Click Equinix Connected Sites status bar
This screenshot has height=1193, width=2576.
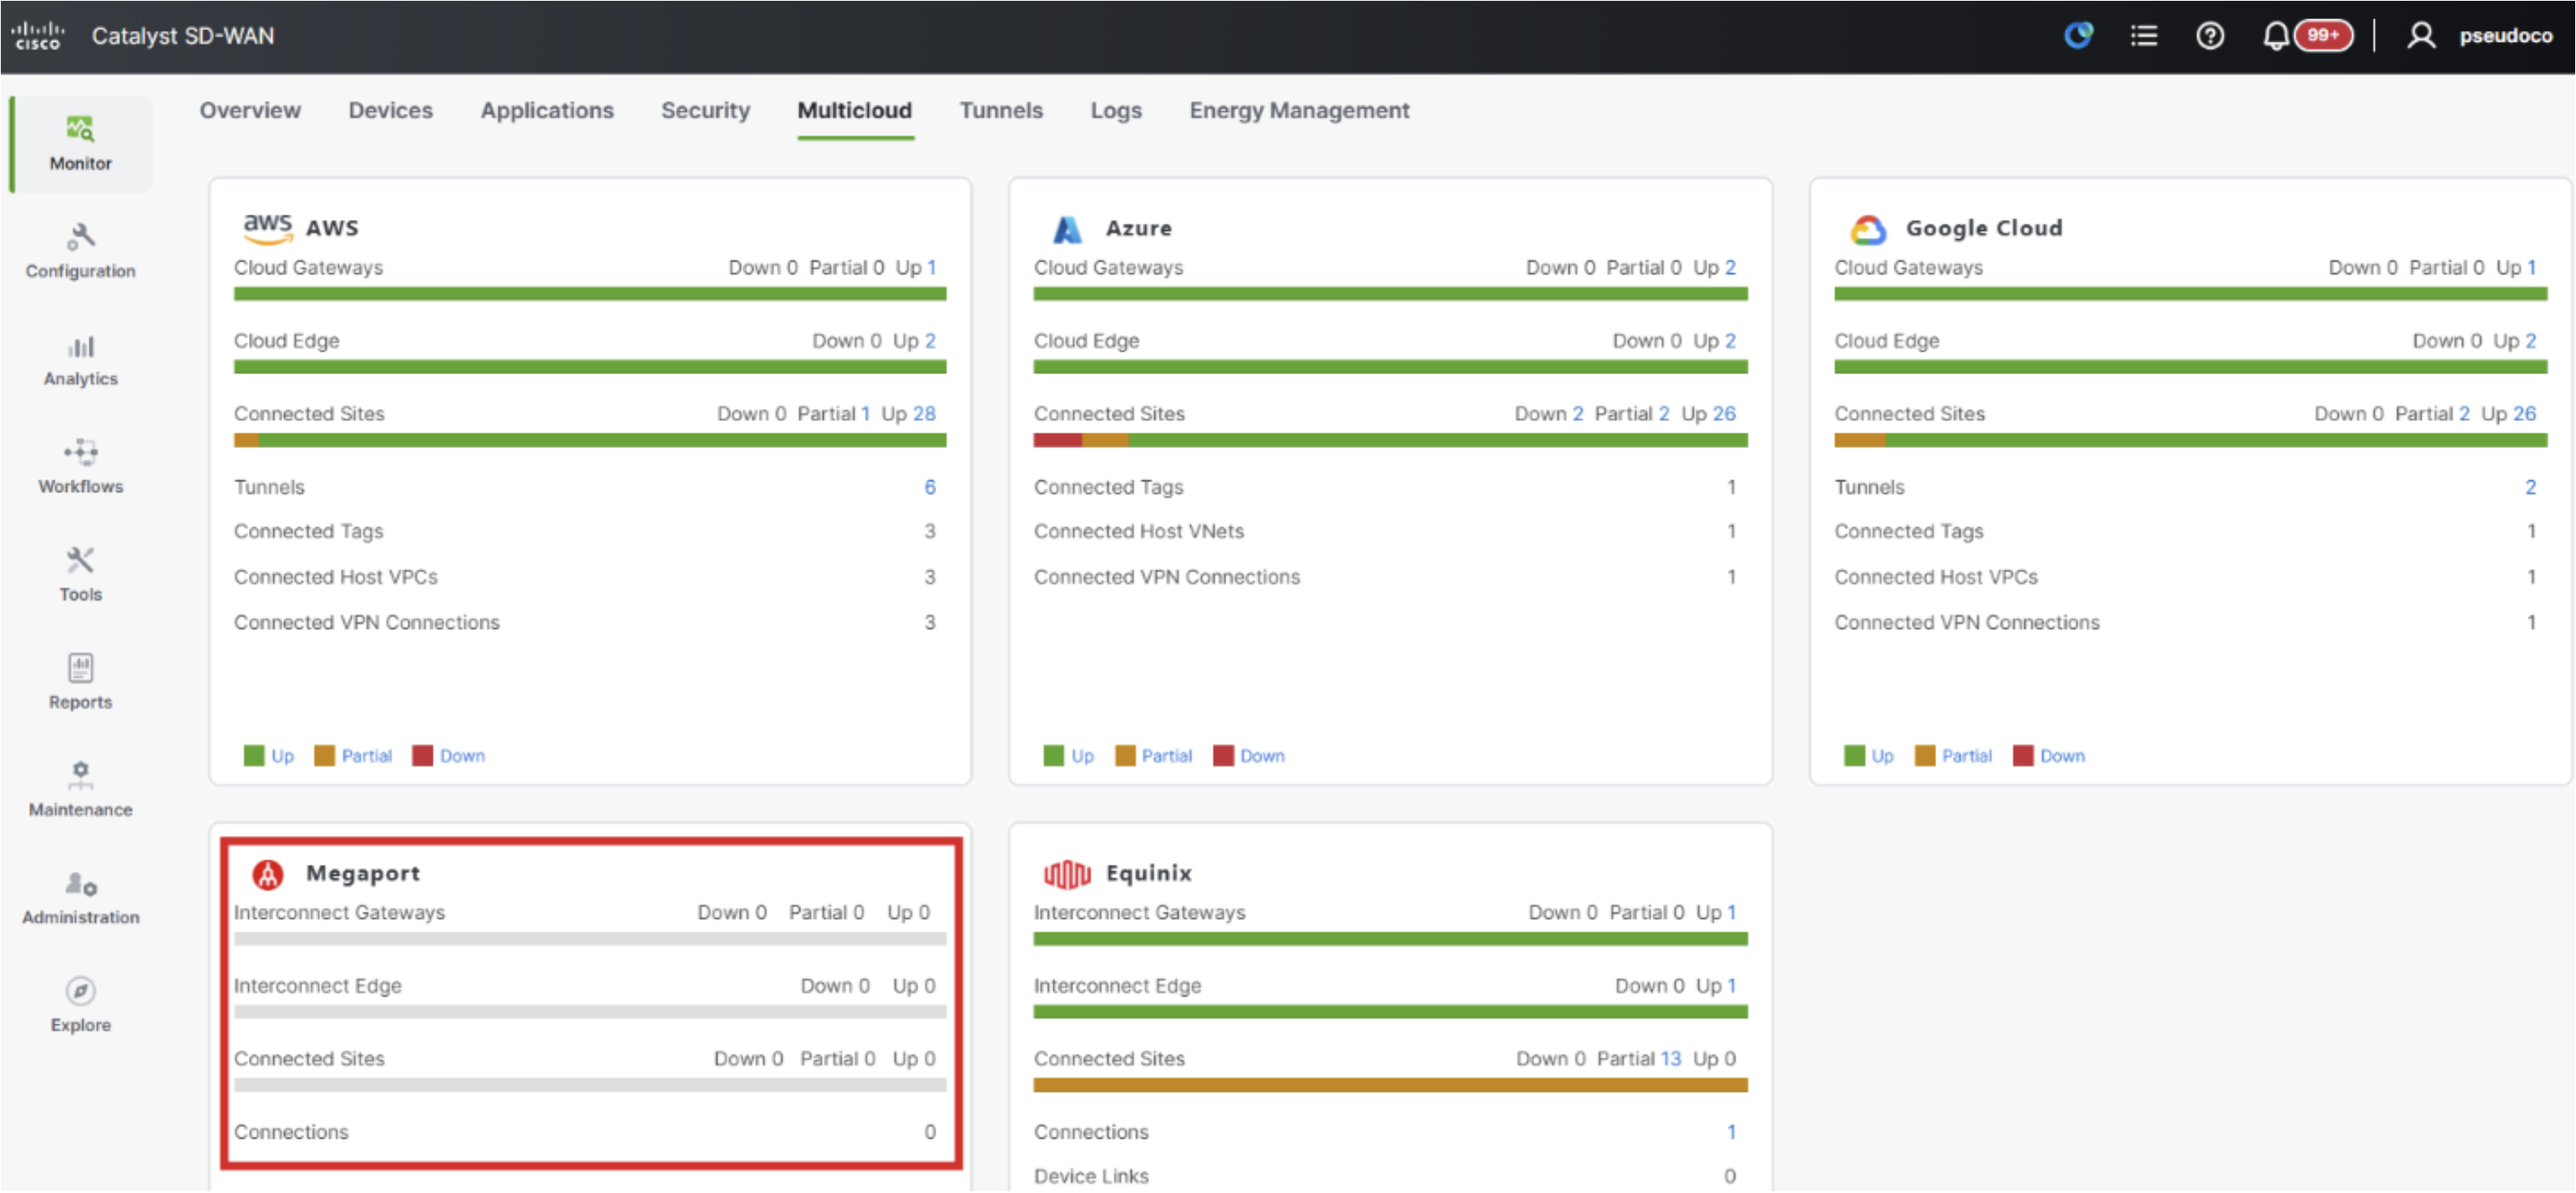1390,1085
